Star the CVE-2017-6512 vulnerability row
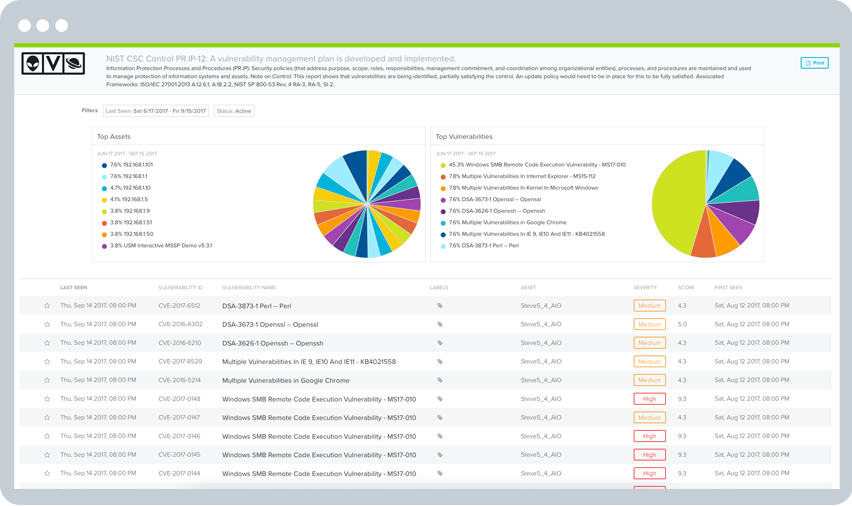 pos(47,306)
